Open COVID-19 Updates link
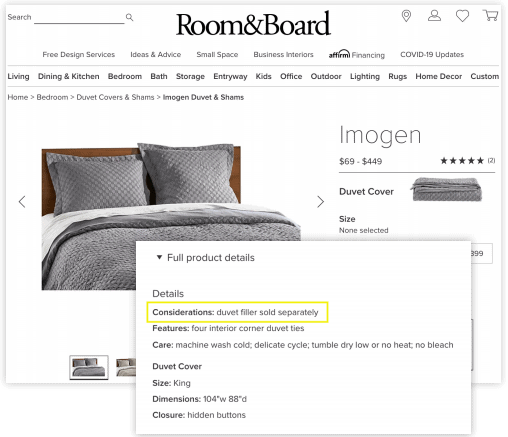 click(x=432, y=54)
